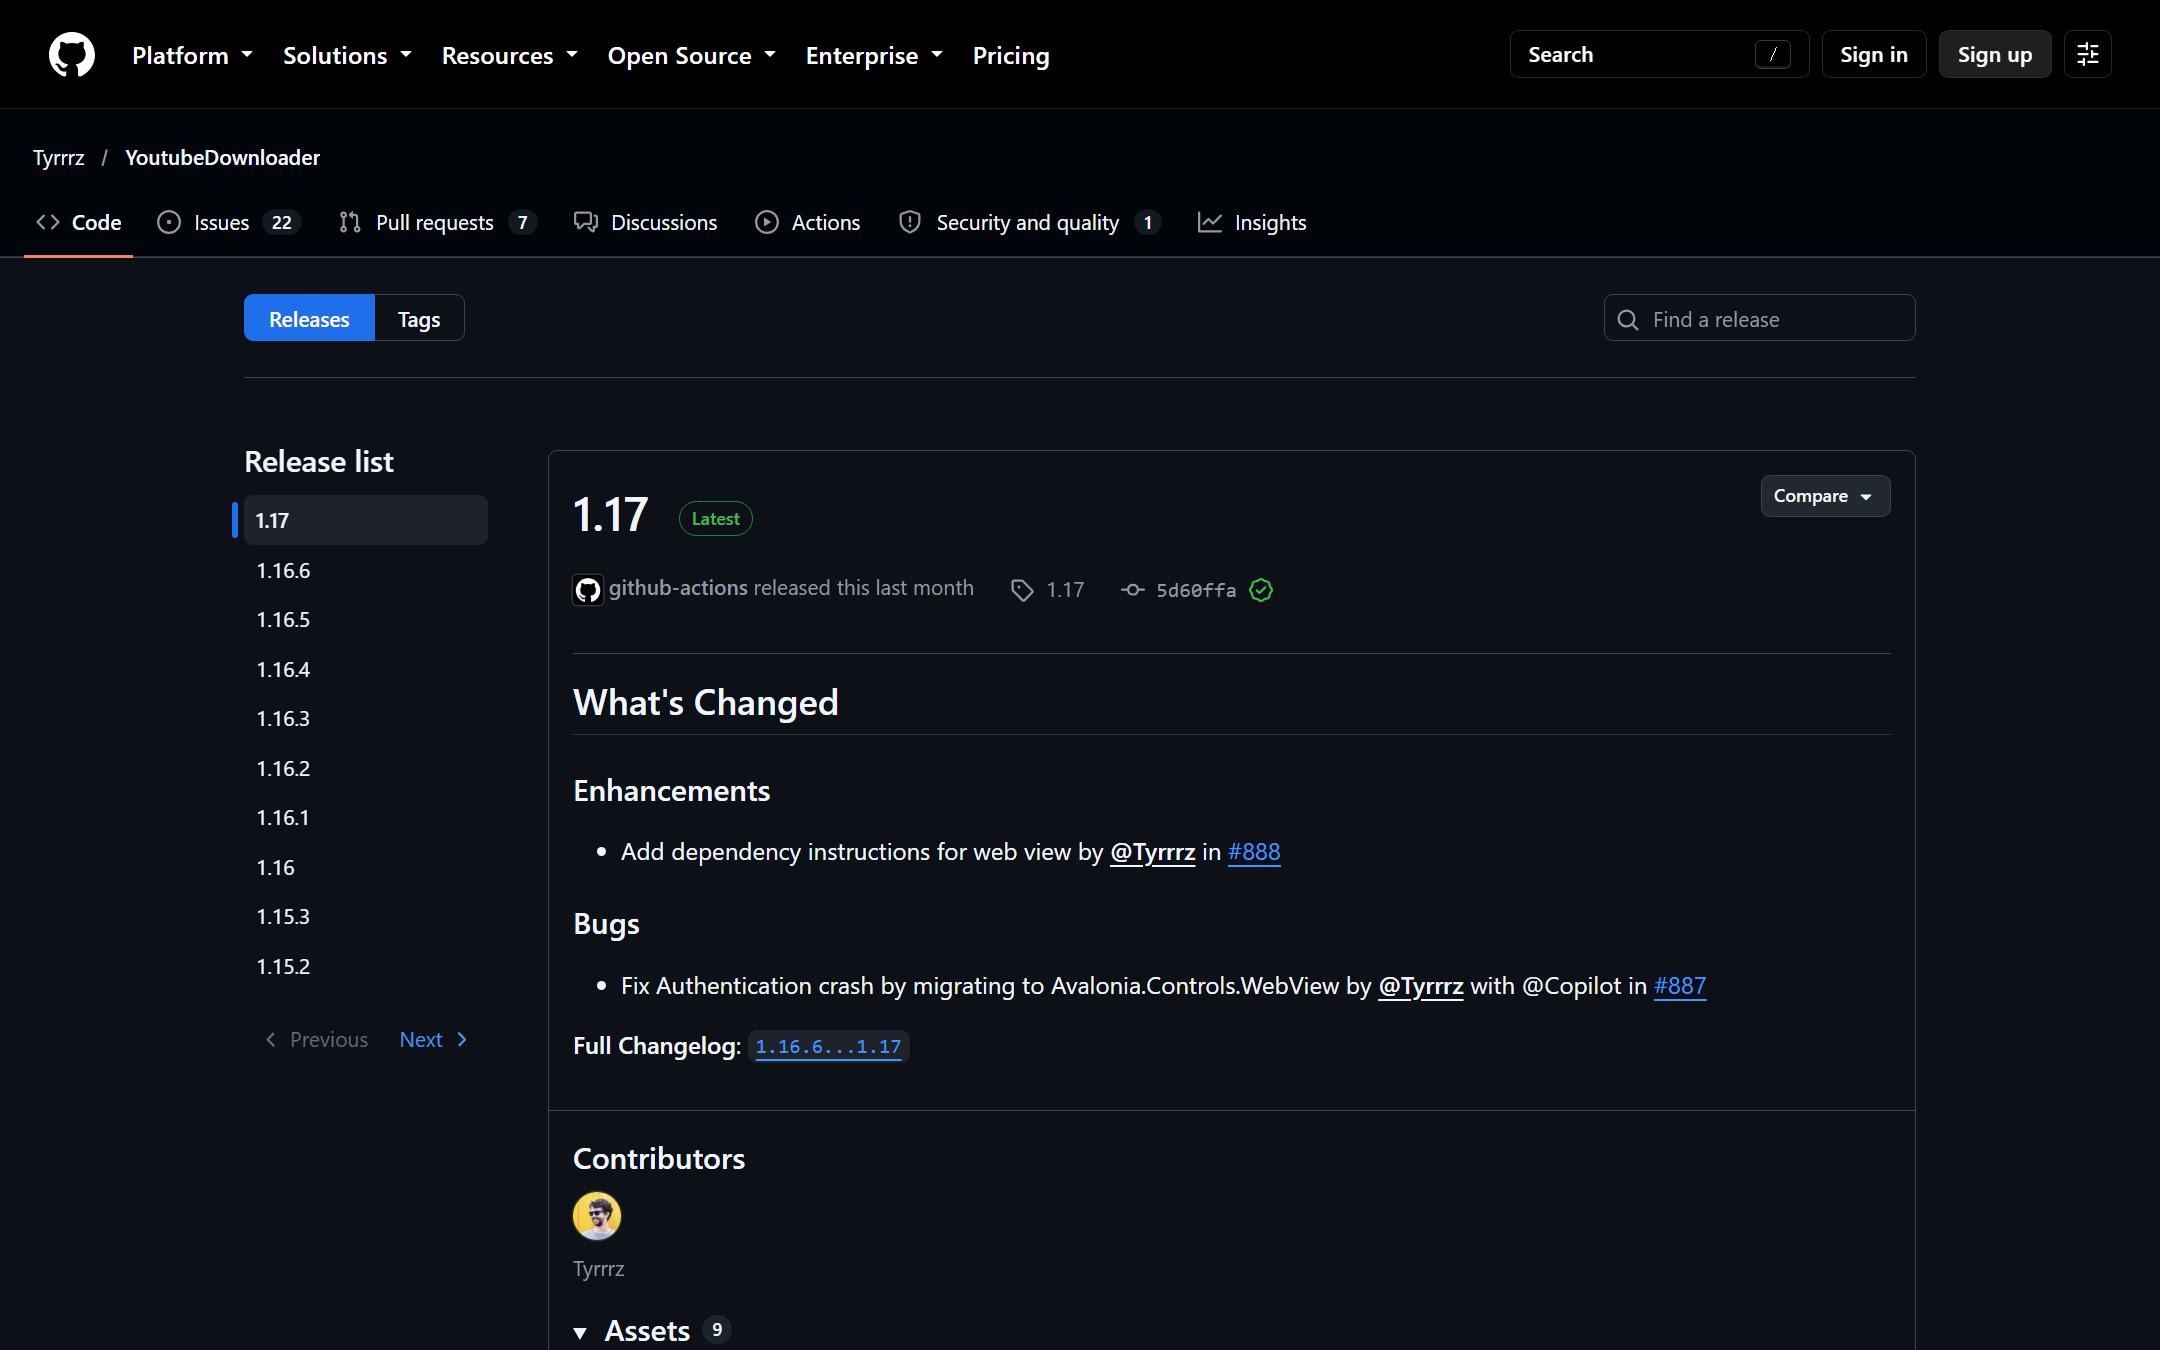Select release 1.16 in list

pos(366,868)
